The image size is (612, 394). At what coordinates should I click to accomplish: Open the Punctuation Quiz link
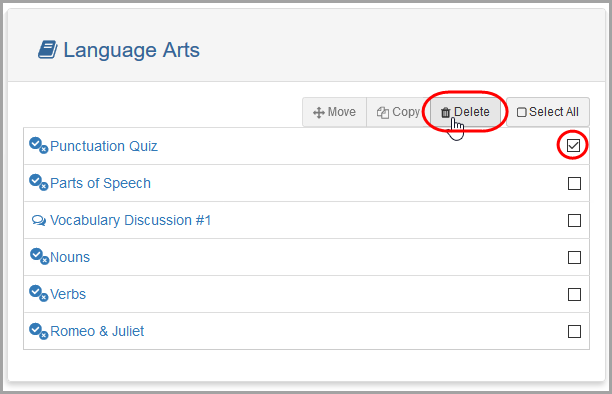[104, 146]
